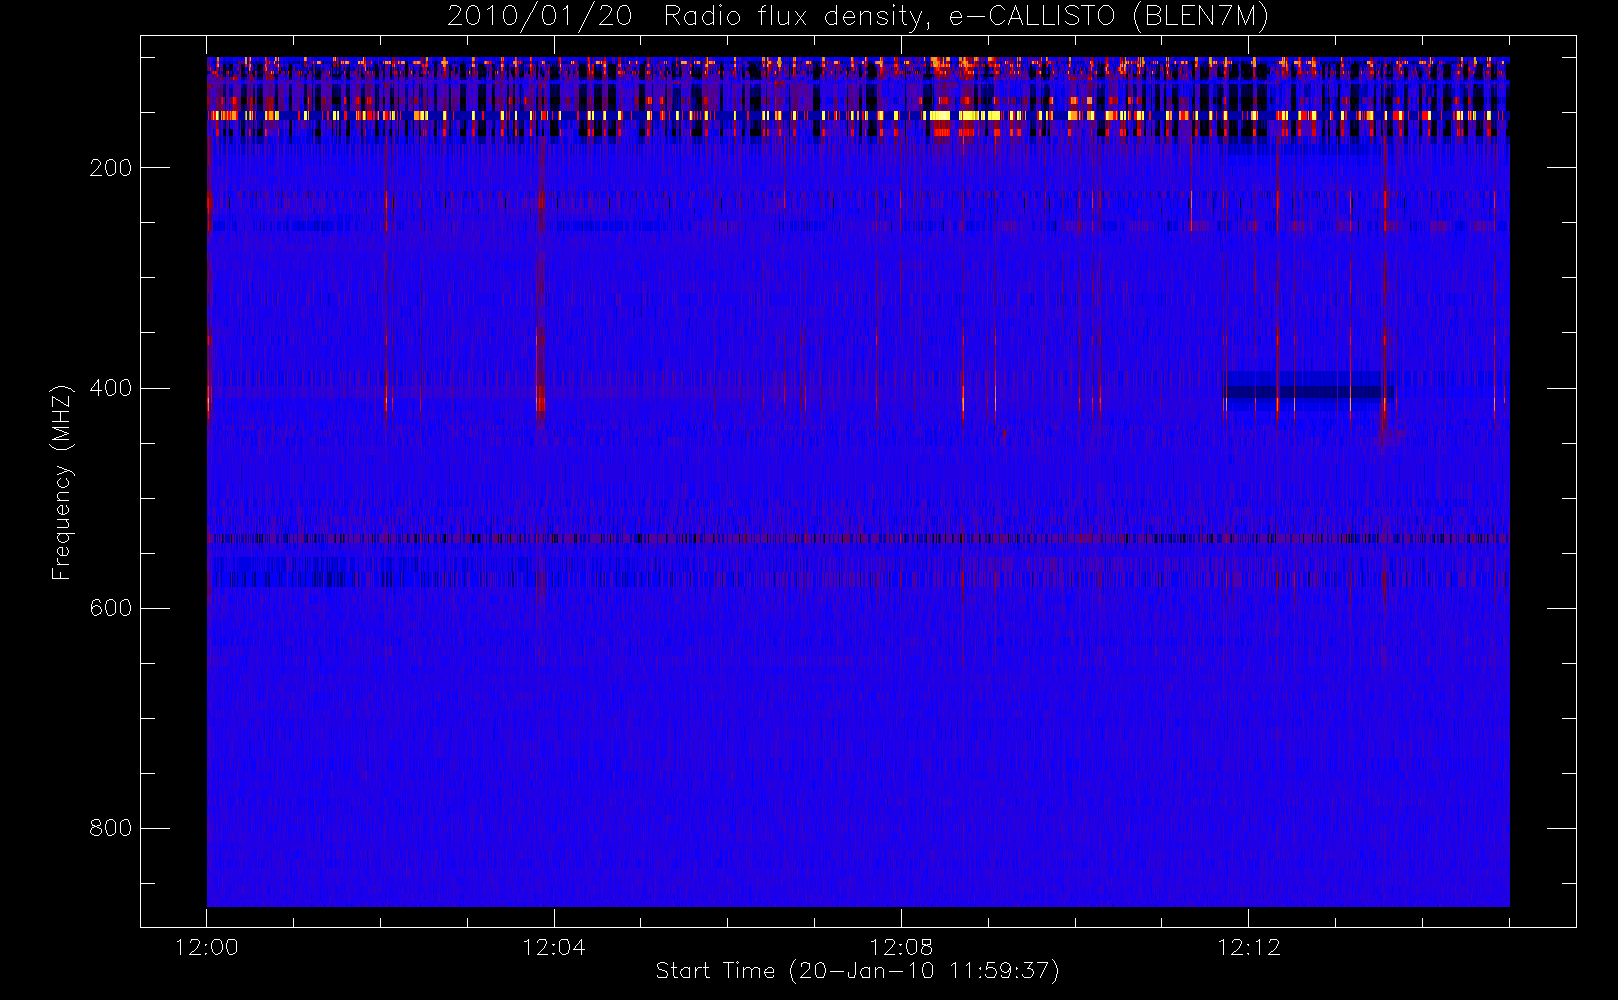The height and width of the screenshot is (1000, 1618).
Task: Click the '12:08' time axis label
Action: tap(901, 947)
